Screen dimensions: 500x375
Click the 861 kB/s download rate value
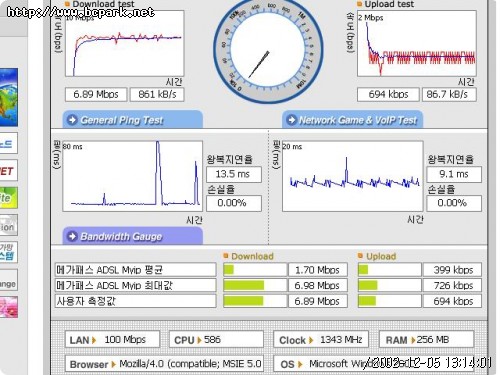pos(157,94)
